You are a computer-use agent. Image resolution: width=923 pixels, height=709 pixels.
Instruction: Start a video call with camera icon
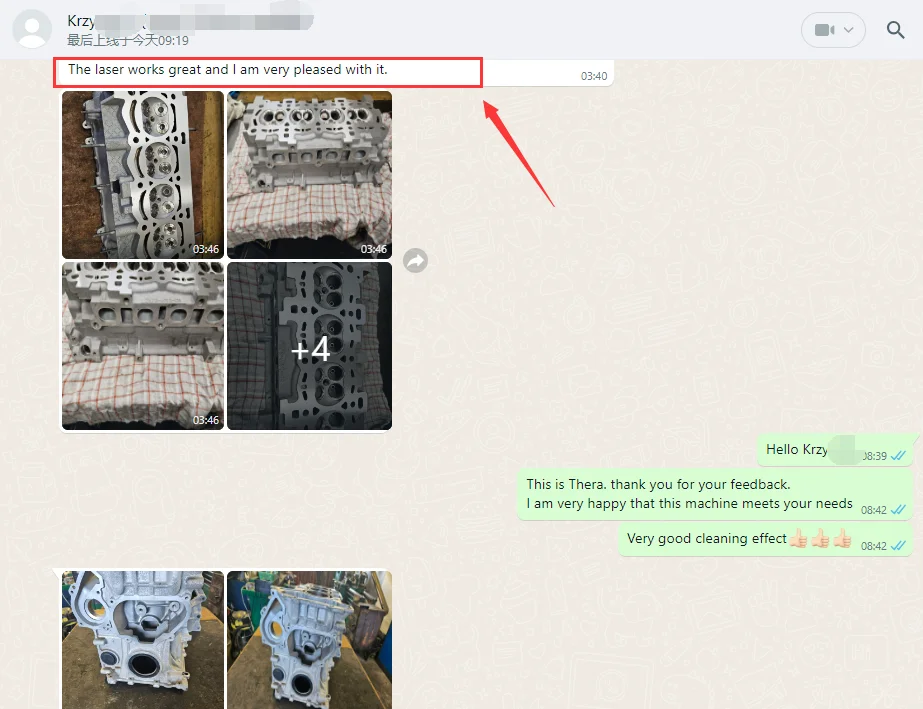[x=824, y=29]
